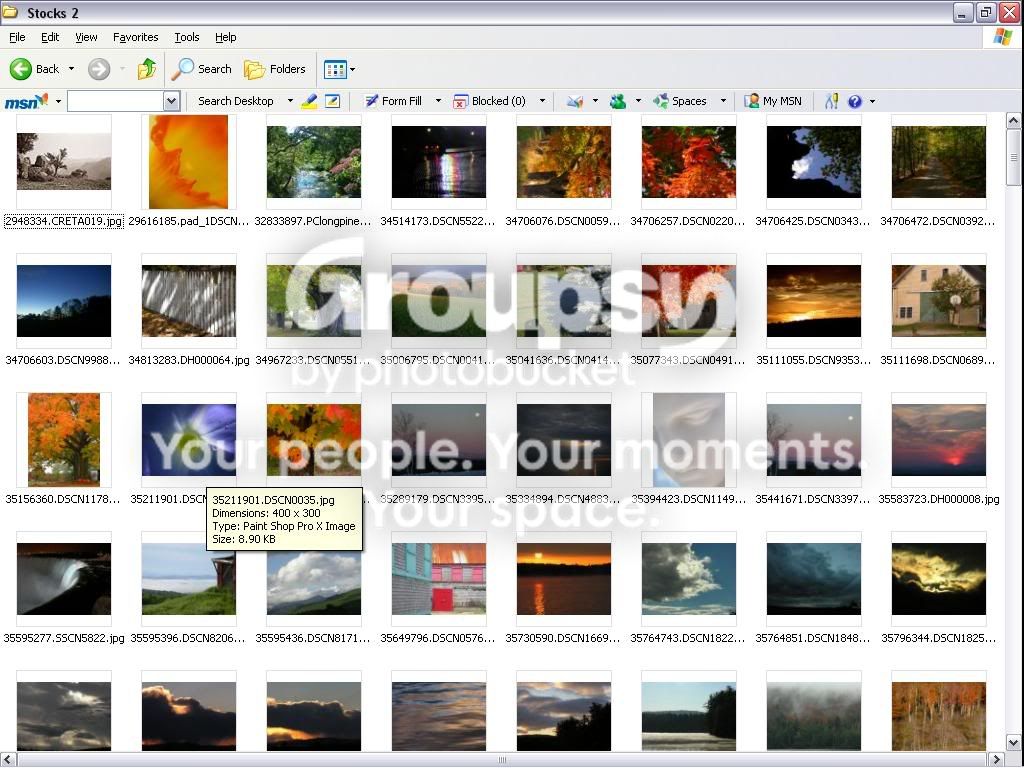Open the MSN Messenger people icon
This screenshot has height=768, width=1024.
618,101
